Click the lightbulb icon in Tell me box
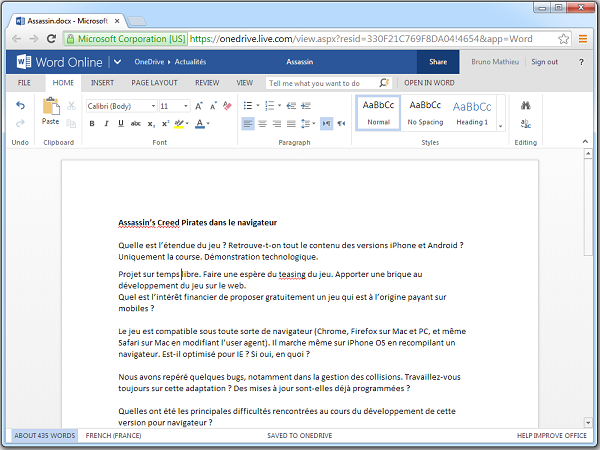The height and width of the screenshot is (450, 600). pyautogui.click(x=384, y=83)
